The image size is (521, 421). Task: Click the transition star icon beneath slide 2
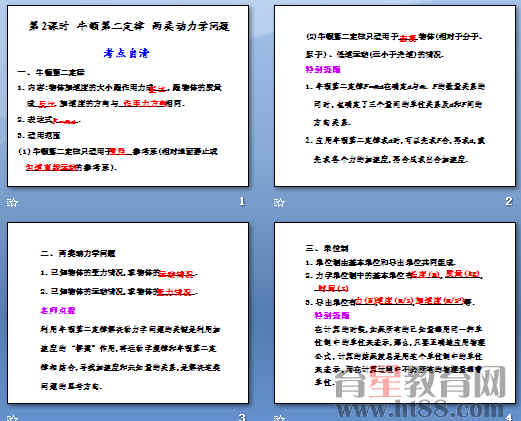pyautogui.click(x=279, y=202)
